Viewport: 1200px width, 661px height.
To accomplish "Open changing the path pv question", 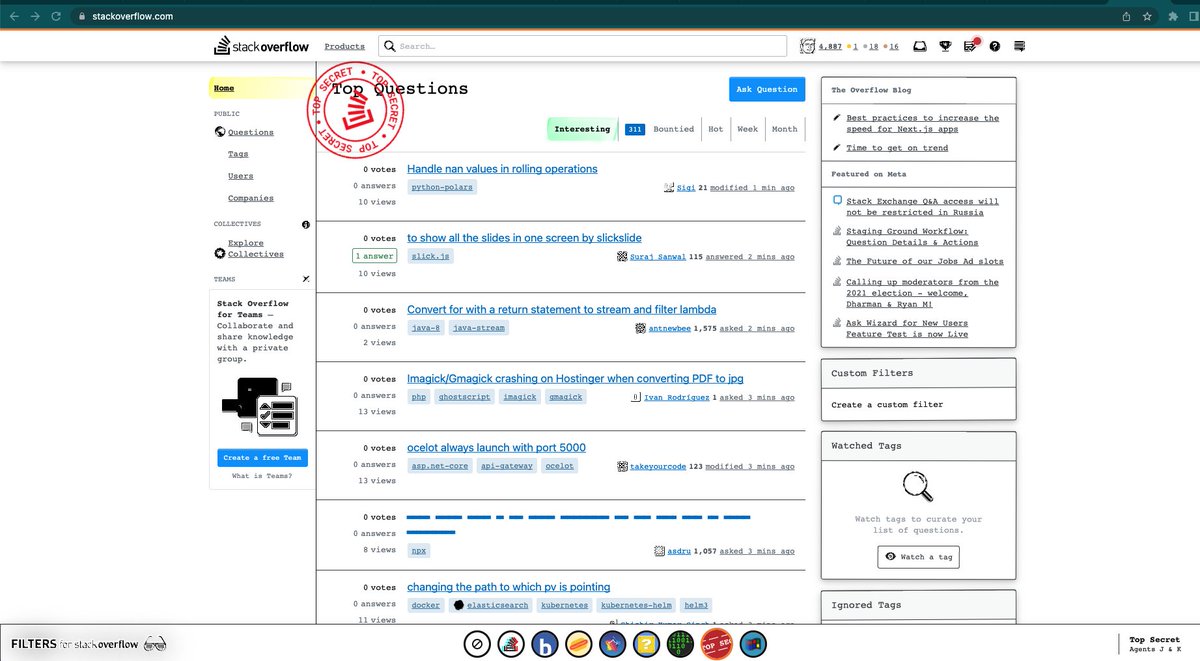I will (508, 587).
